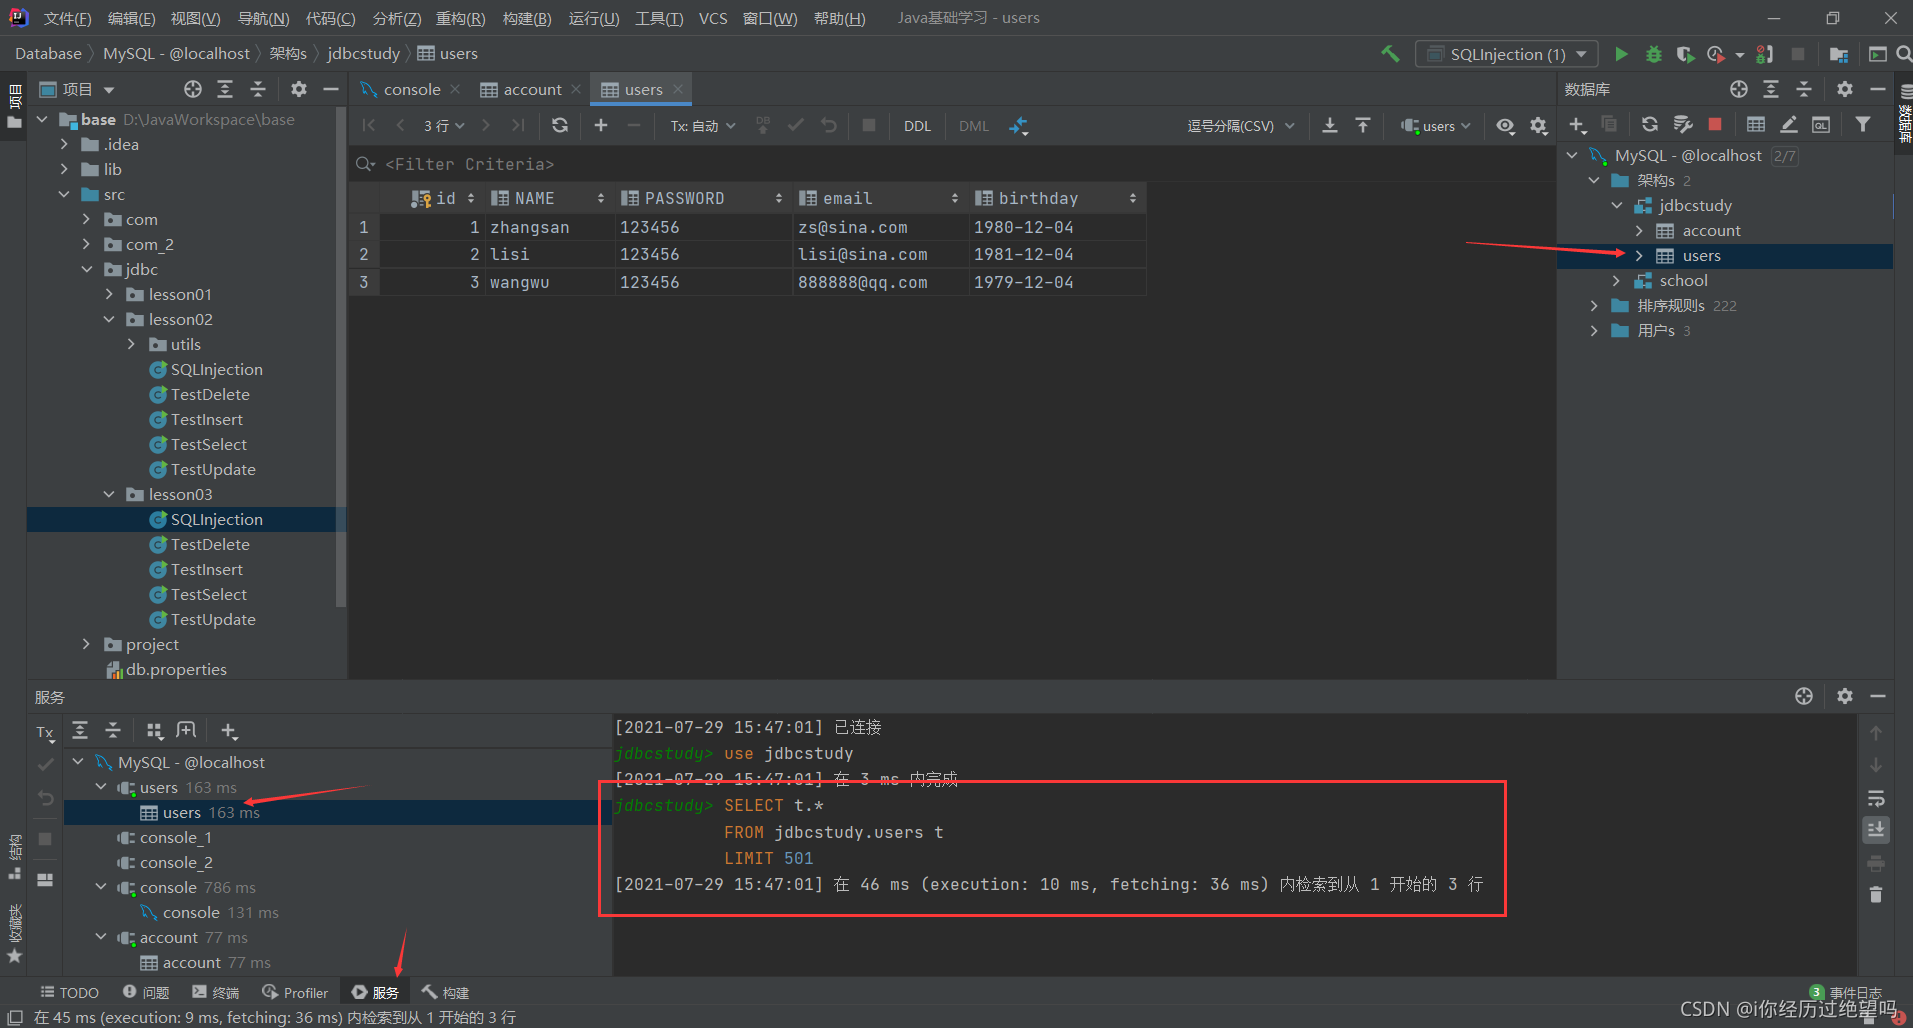Open the 工具(T) menu

pyautogui.click(x=659, y=18)
